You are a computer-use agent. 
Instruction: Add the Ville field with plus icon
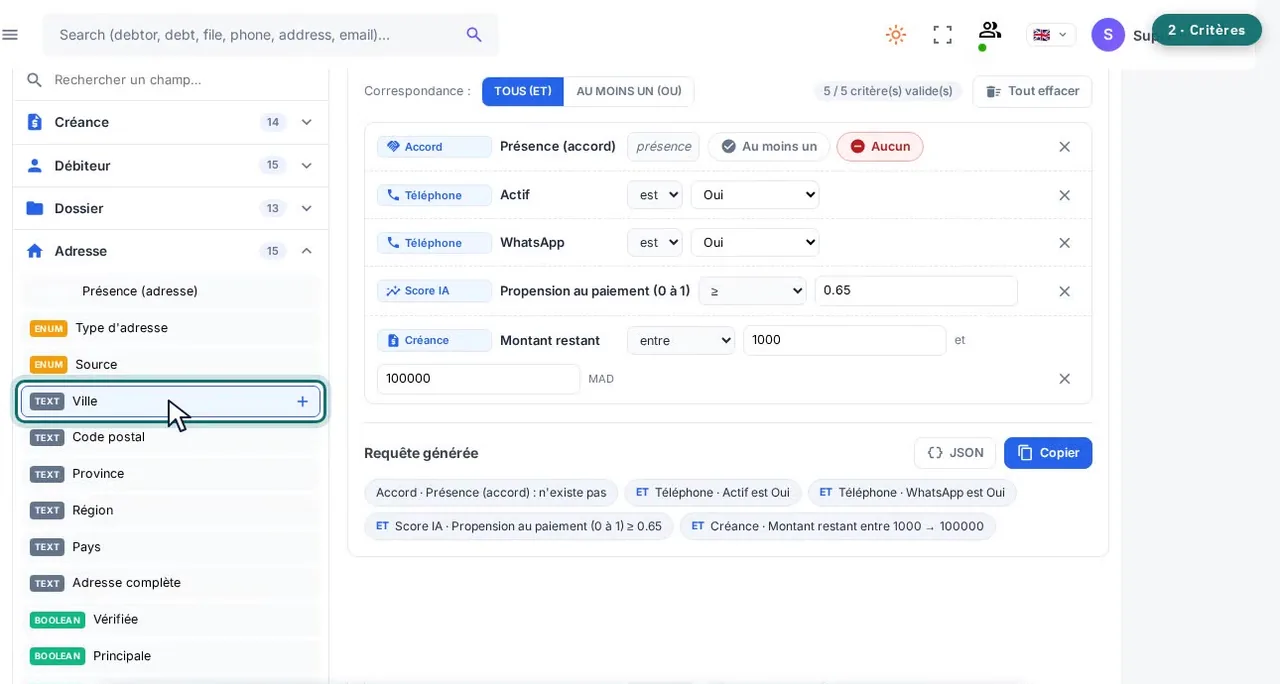pos(302,401)
